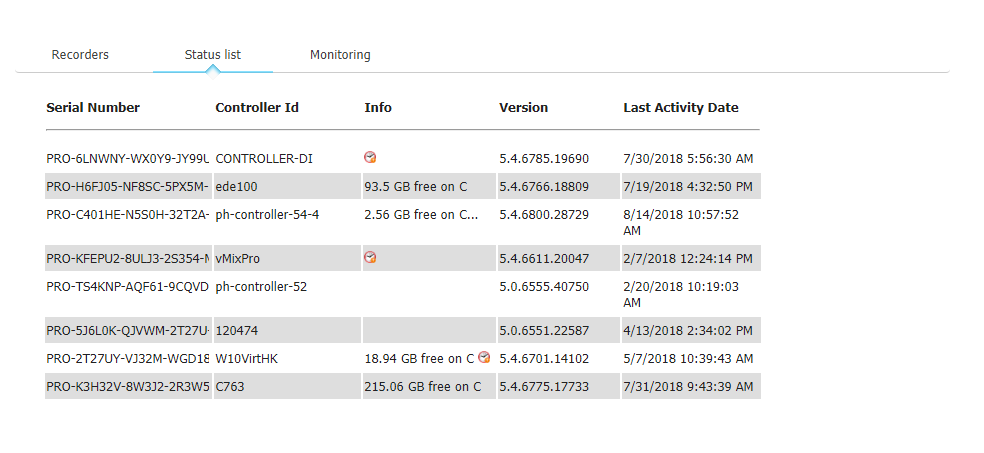Viewport: 984px width, 453px height.
Task: Select the controller 120474 row
Action: click(x=403, y=330)
